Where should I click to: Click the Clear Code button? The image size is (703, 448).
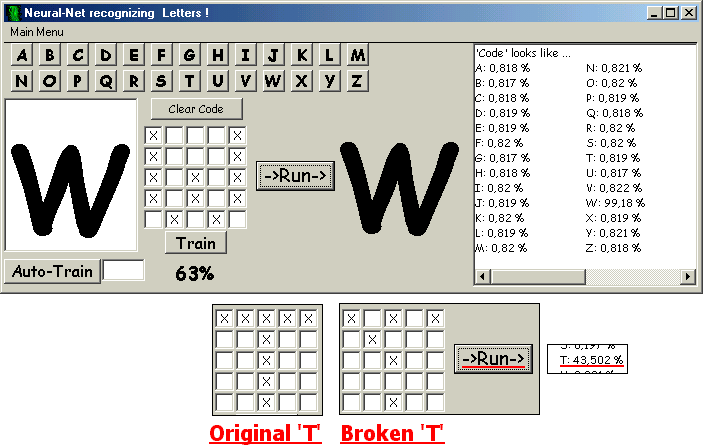(x=197, y=109)
